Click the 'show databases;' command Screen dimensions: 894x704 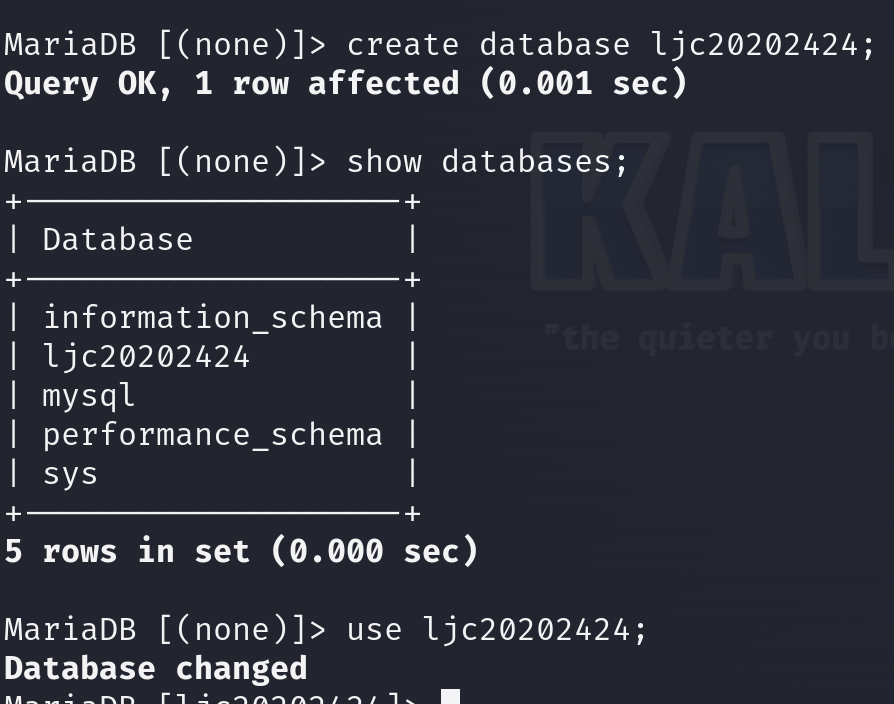coord(487,161)
